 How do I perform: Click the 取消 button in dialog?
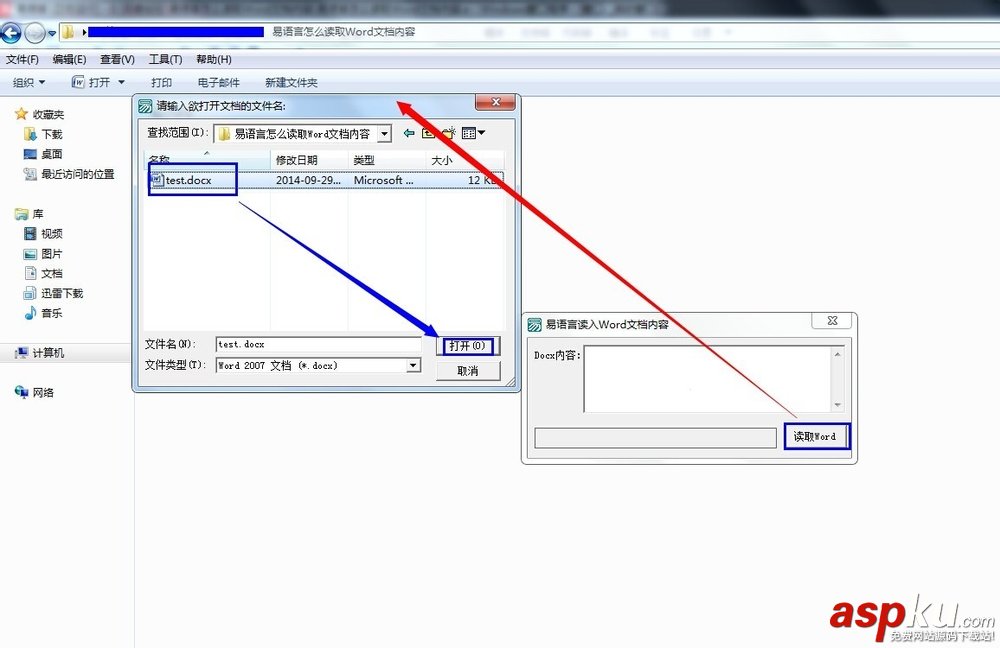pos(468,371)
